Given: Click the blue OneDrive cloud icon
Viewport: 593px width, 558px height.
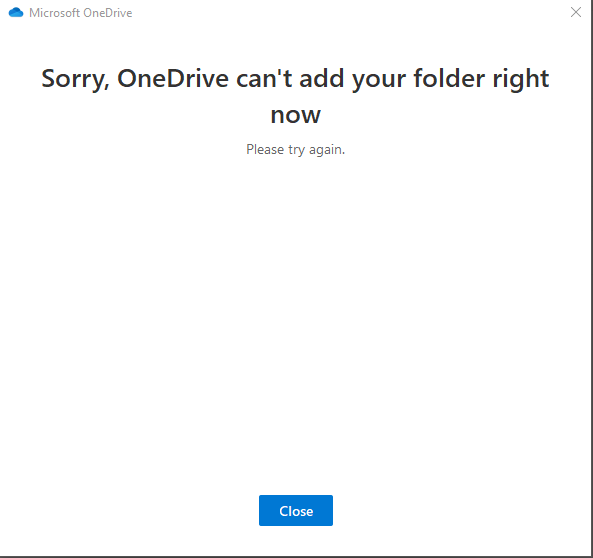Looking at the screenshot, I should pos(16,12).
